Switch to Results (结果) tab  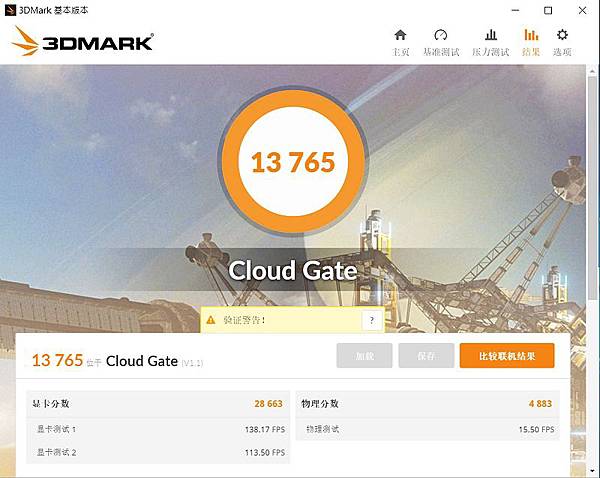point(531,43)
